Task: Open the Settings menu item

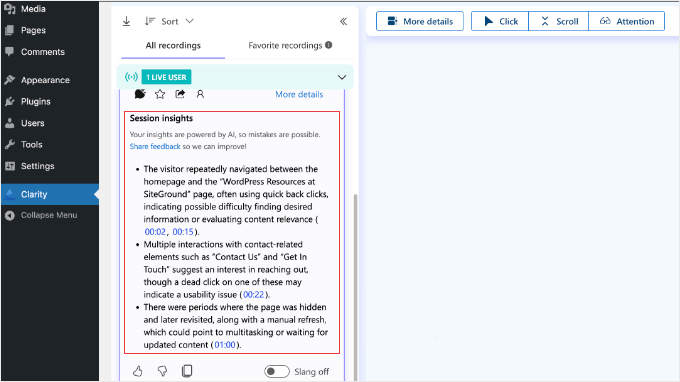Action: coord(50,166)
